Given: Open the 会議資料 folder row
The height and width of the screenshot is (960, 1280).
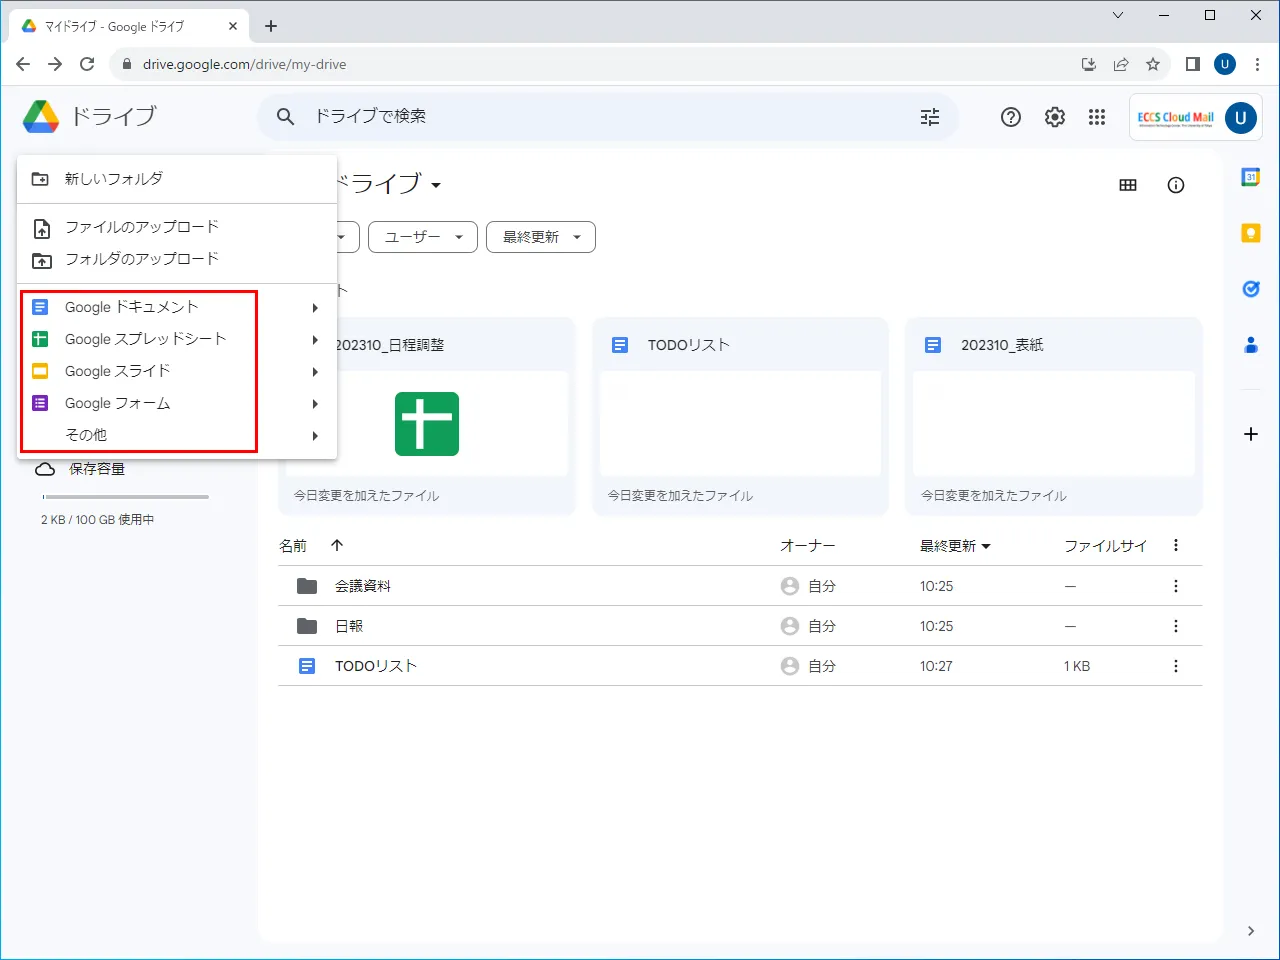Looking at the screenshot, I should [363, 586].
